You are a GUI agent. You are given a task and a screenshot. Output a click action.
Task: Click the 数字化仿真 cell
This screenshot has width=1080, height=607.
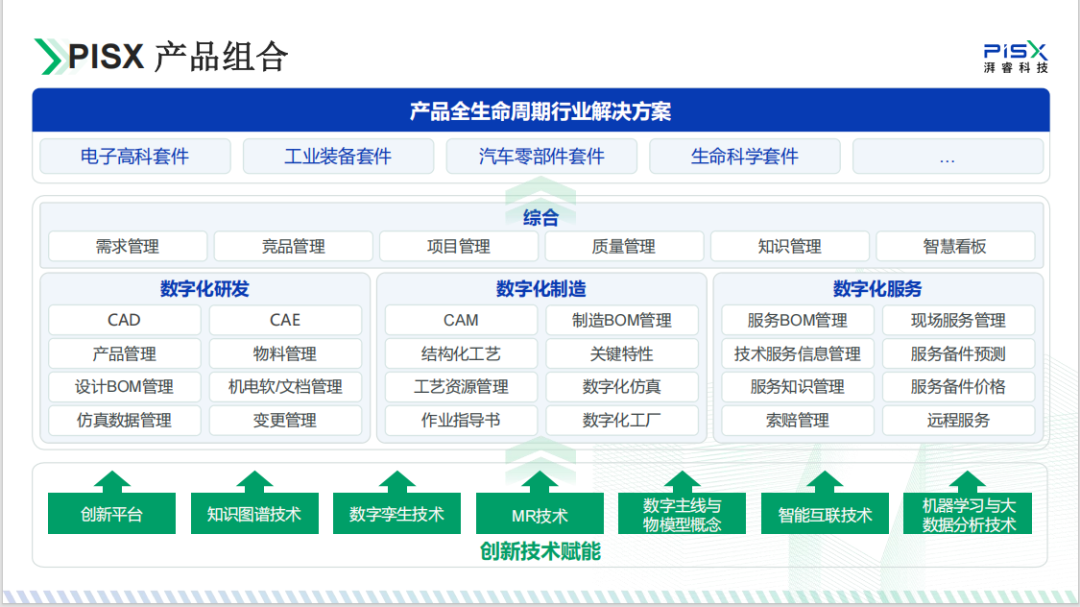point(622,387)
